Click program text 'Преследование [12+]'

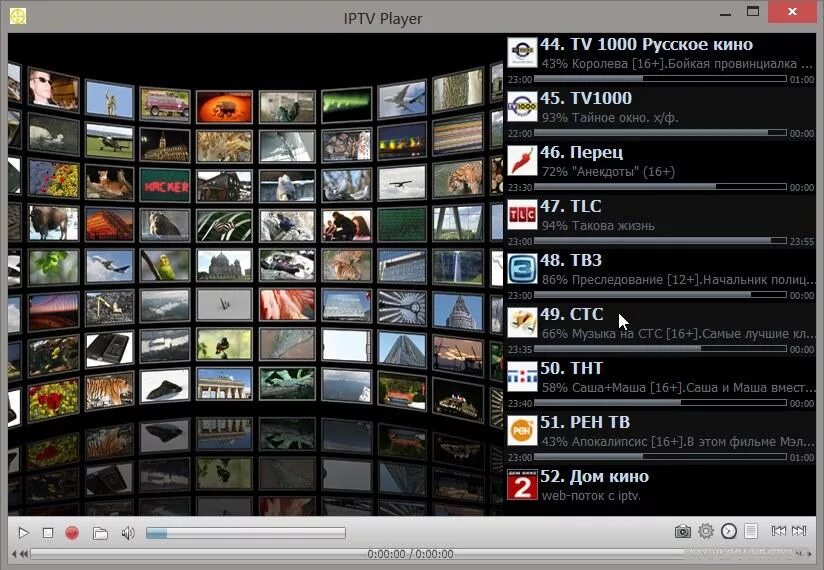635,280
